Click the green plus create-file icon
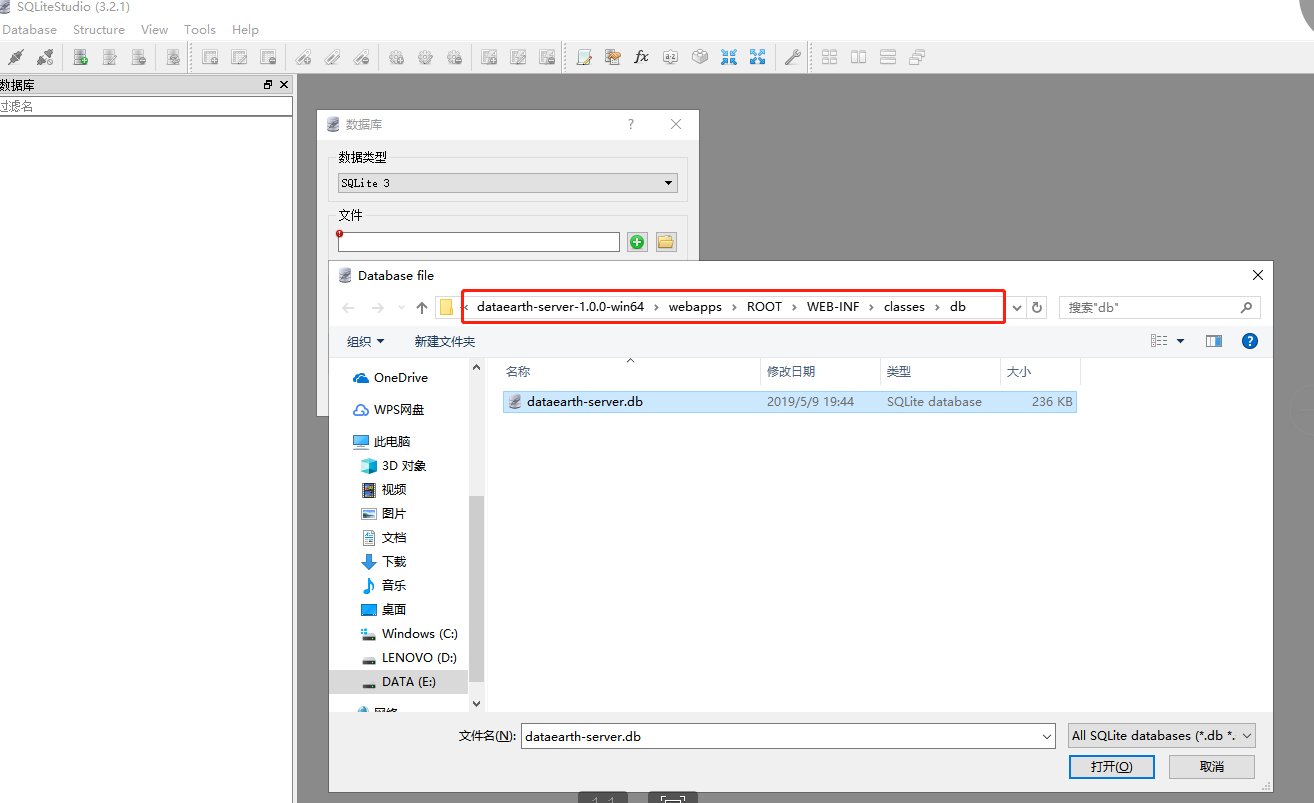 637,242
